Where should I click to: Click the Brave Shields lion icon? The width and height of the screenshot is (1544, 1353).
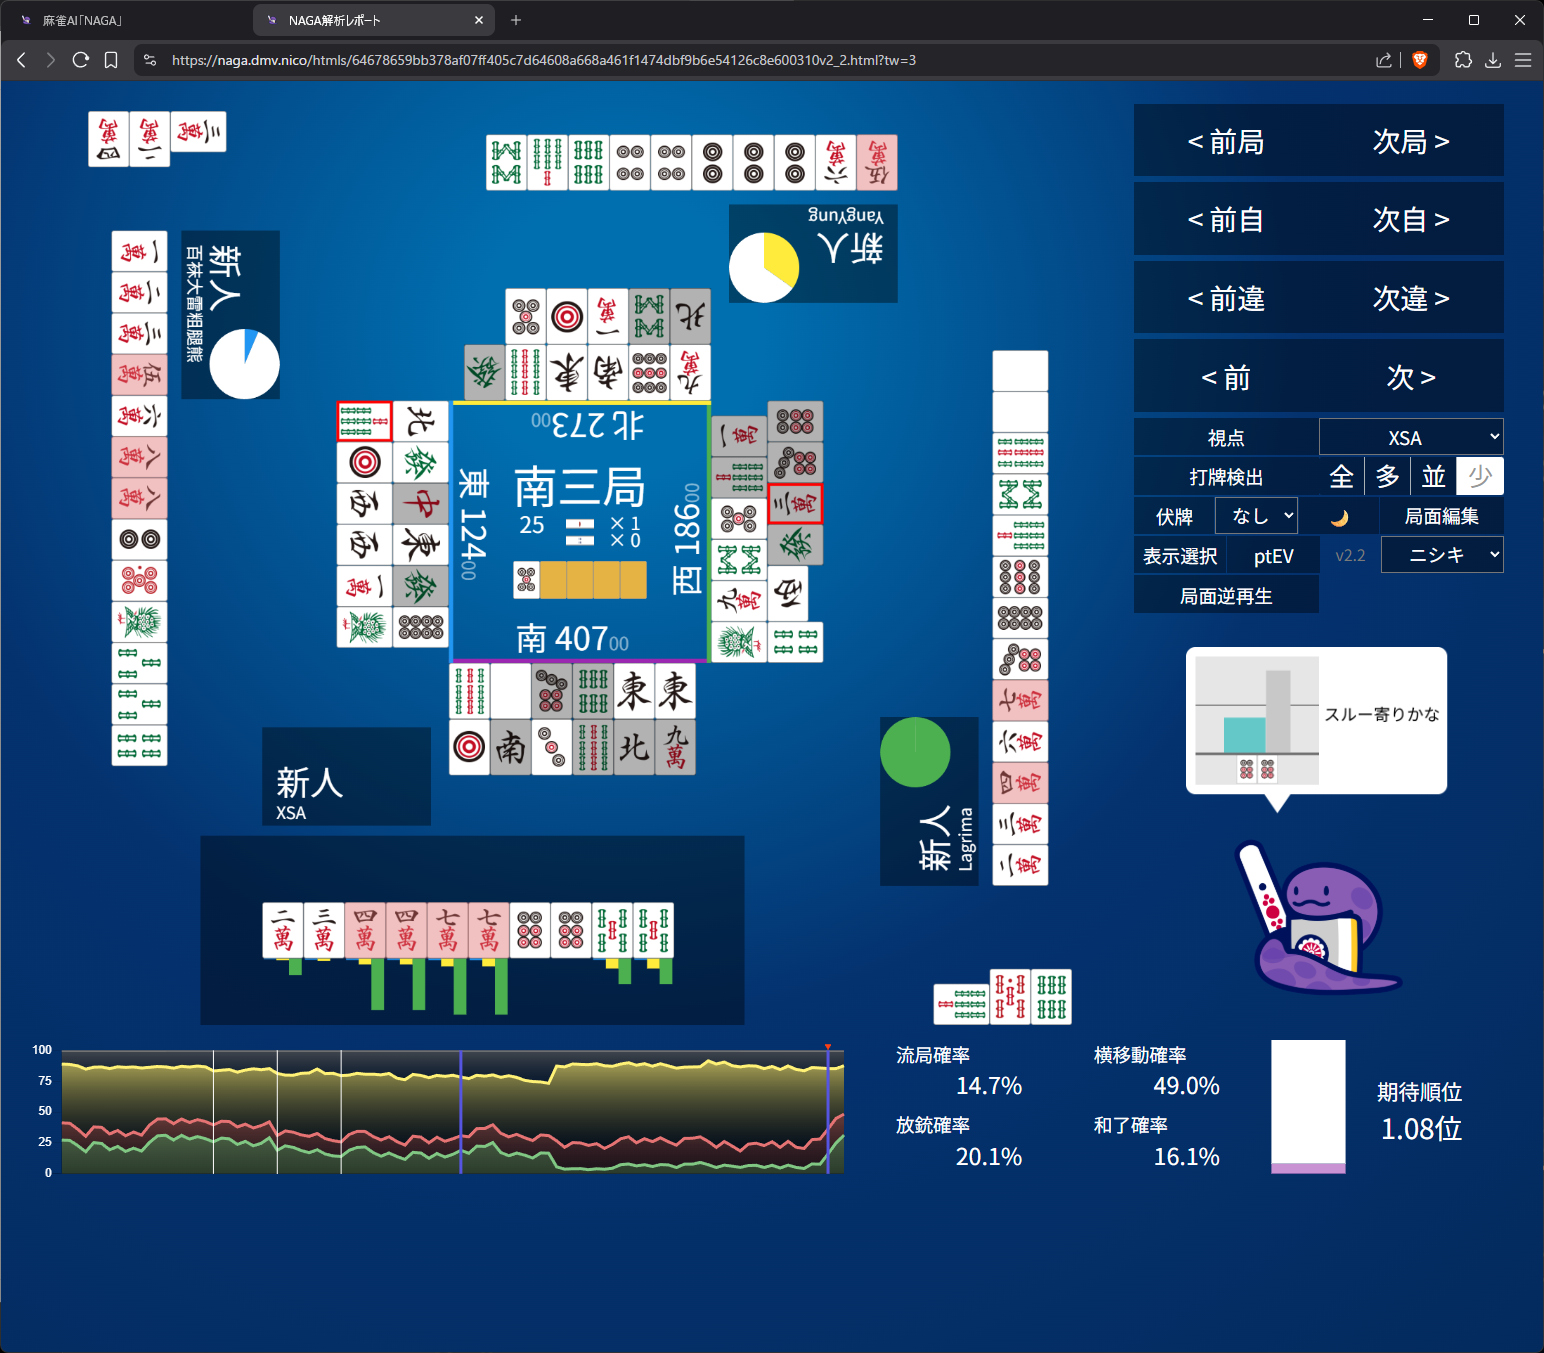1419,60
